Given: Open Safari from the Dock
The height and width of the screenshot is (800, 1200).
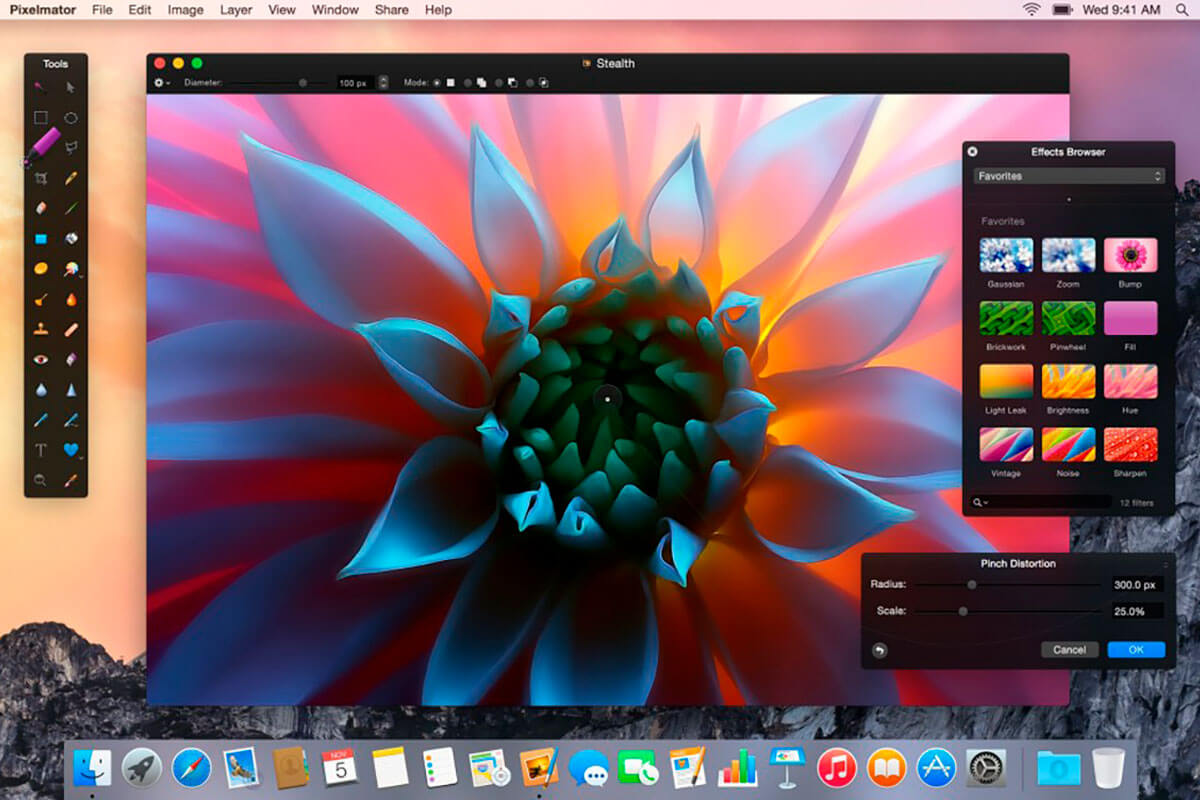Looking at the screenshot, I should pos(191,767).
